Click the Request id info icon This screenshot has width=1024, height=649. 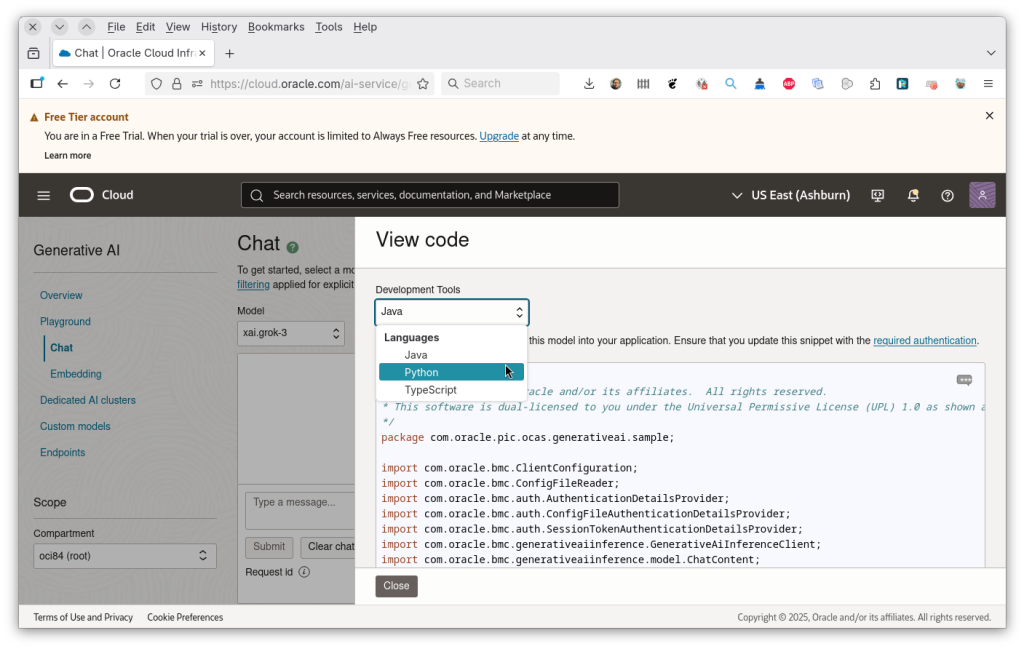click(304, 572)
